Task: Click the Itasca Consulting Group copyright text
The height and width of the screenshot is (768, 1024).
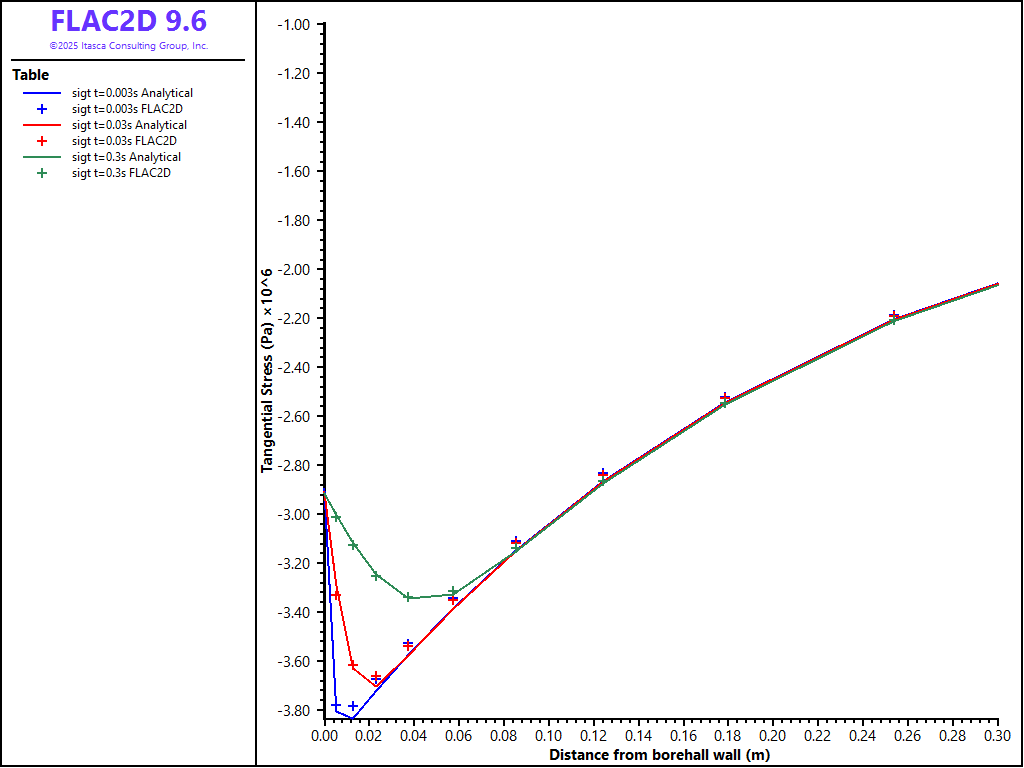Action: tap(128, 46)
